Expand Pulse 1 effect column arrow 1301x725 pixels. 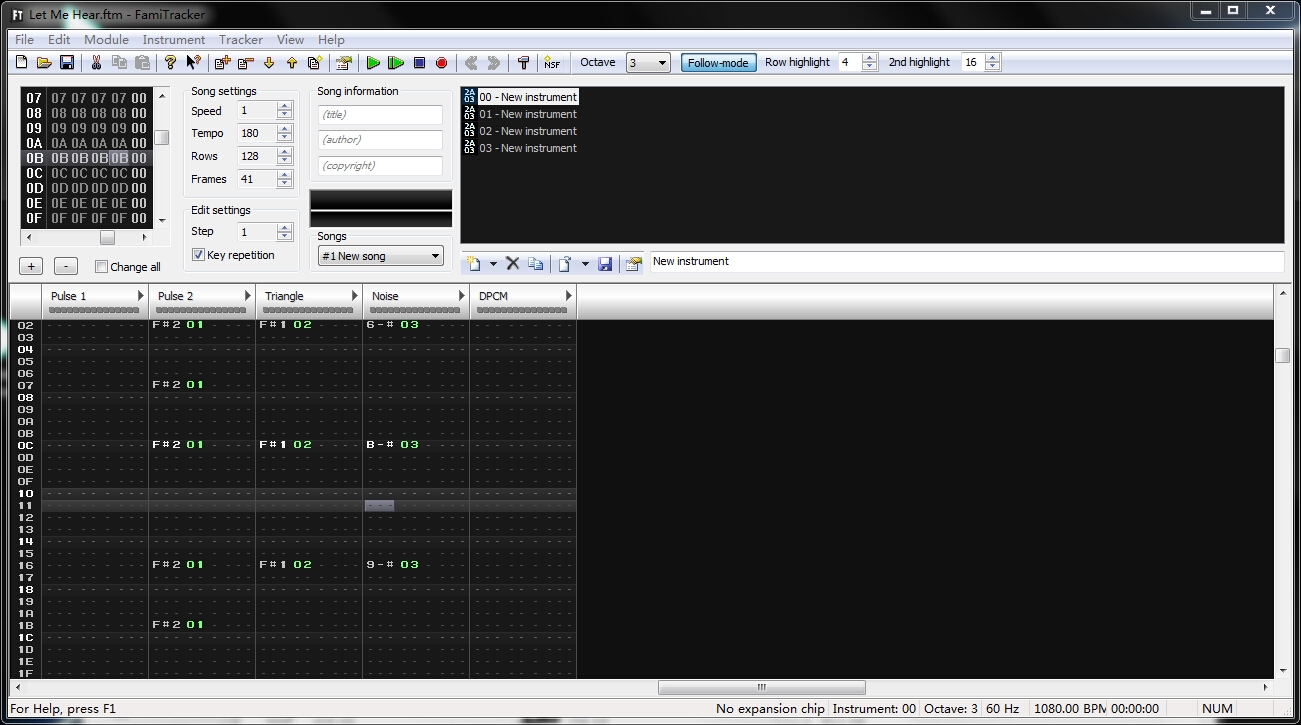[x=140, y=296]
